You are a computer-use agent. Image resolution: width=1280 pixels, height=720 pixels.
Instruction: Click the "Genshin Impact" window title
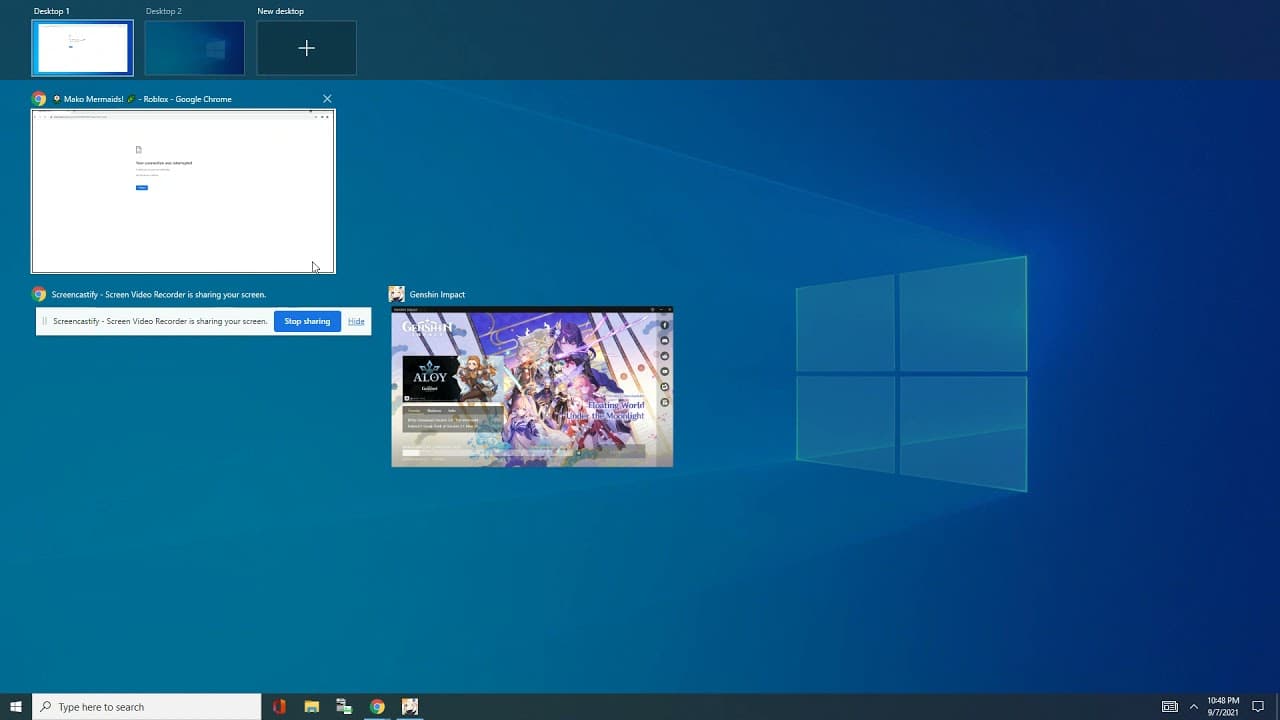click(x=437, y=294)
